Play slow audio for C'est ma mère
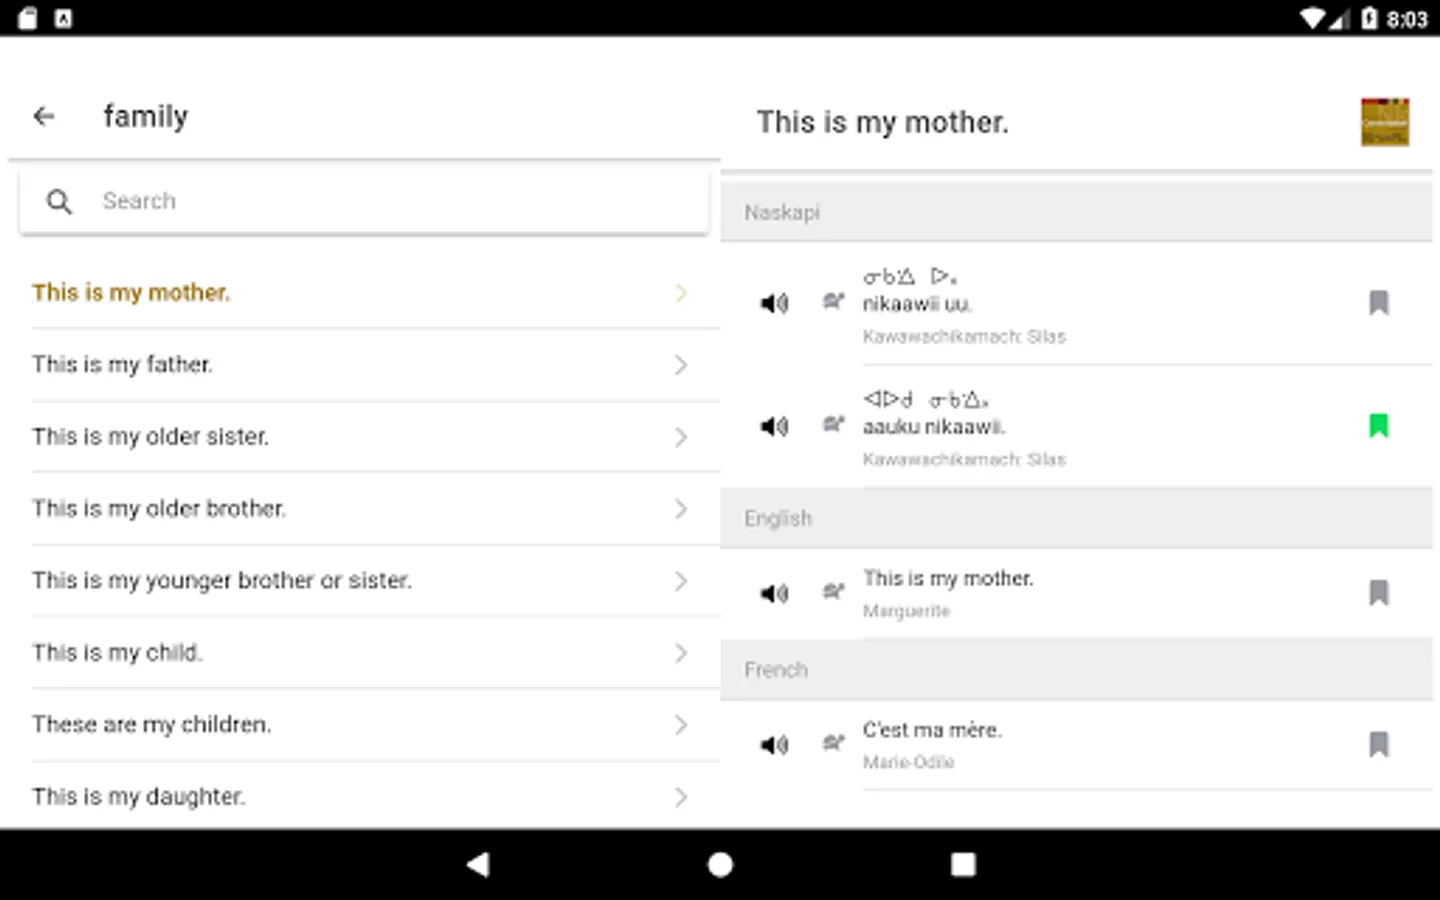The width and height of the screenshot is (1440, 900). 833,743
